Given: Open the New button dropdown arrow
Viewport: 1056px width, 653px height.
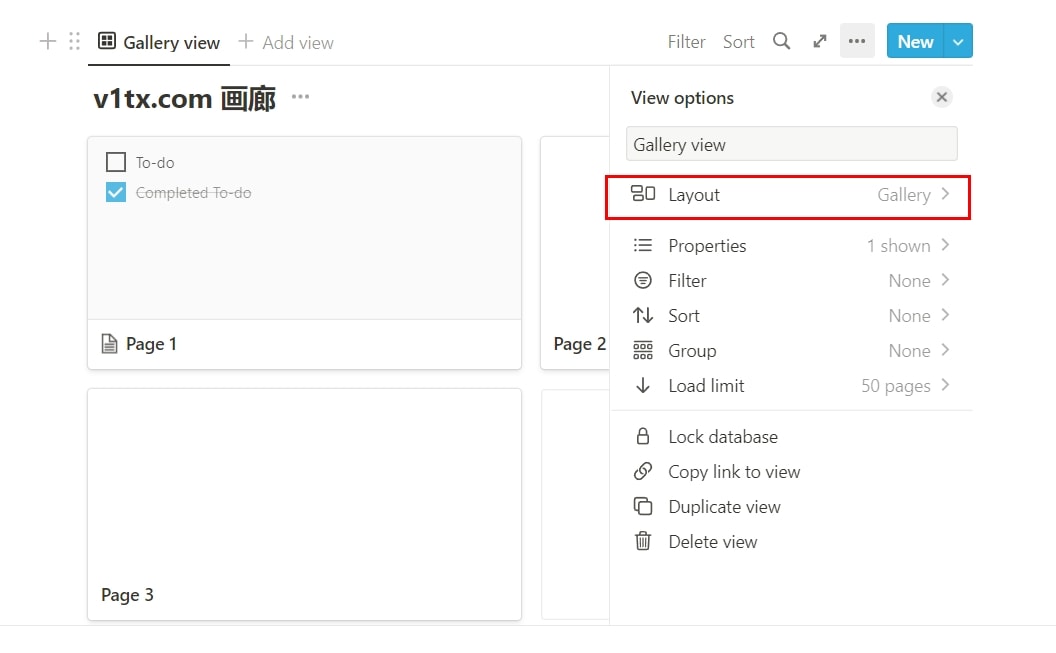Looking at the screenshot, I should pyautogui.click(x=958, y=41).
